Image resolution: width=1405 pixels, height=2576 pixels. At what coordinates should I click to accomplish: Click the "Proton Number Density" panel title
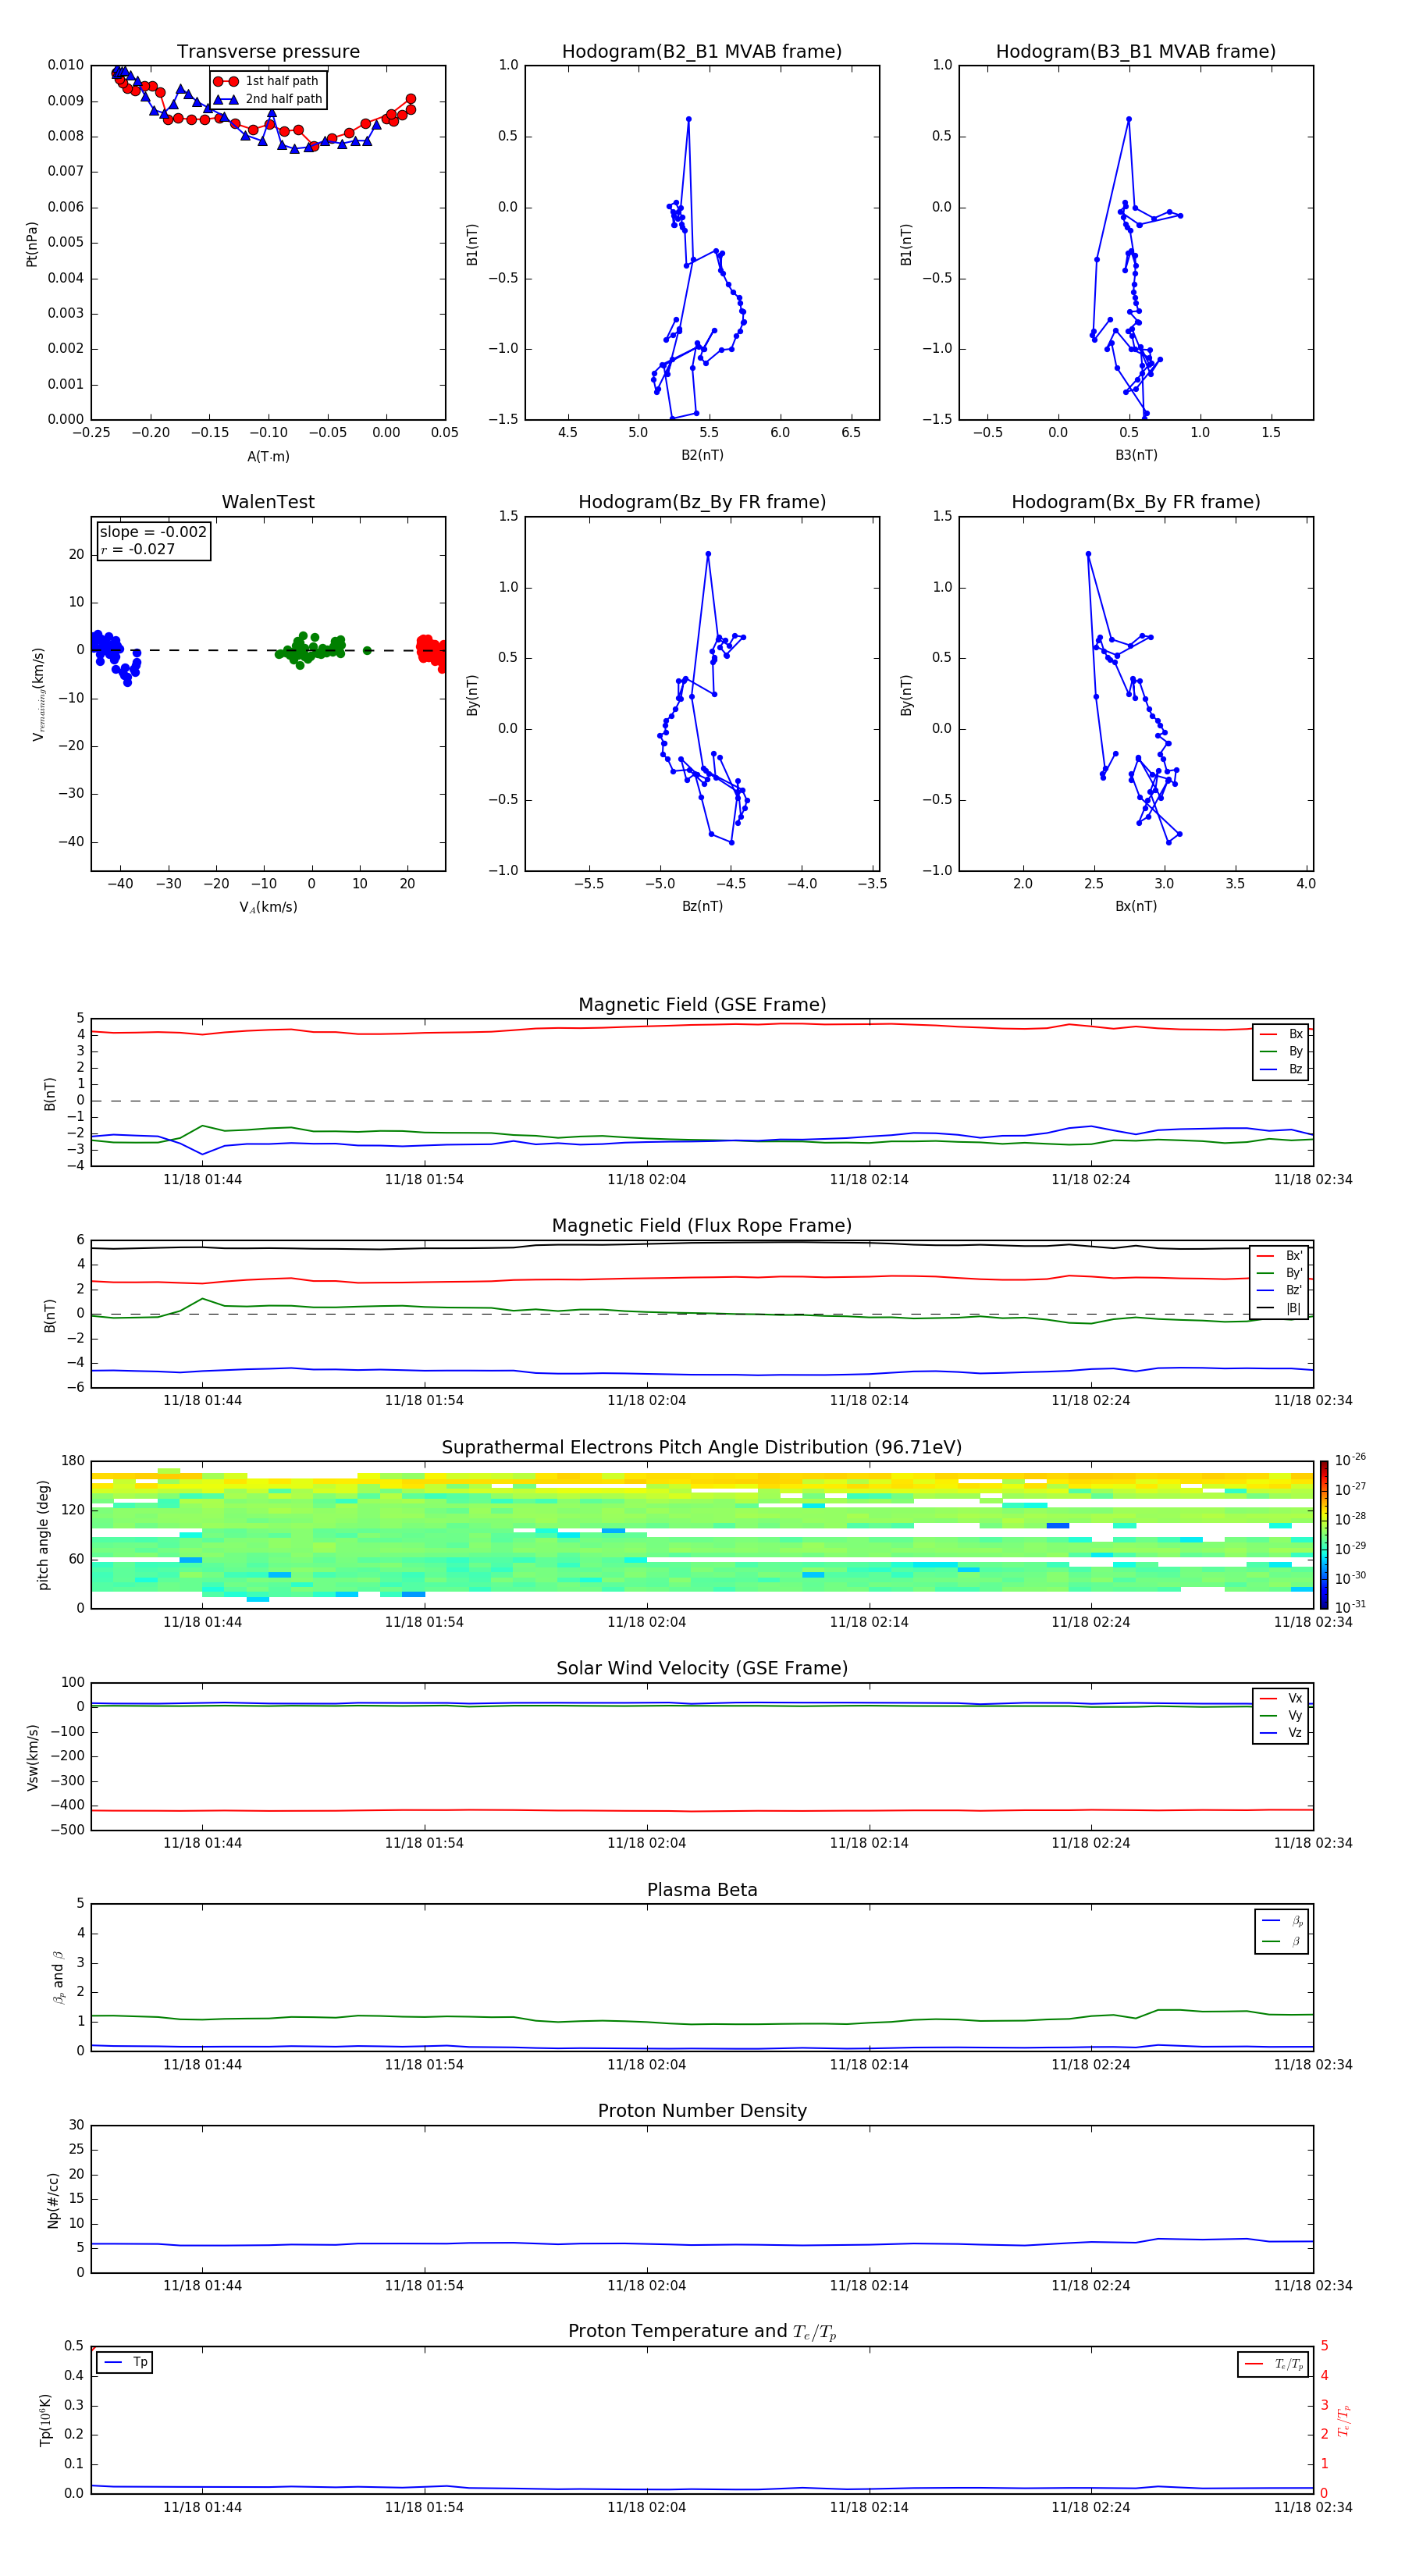pyautogui.click(x=702, y=2112)
